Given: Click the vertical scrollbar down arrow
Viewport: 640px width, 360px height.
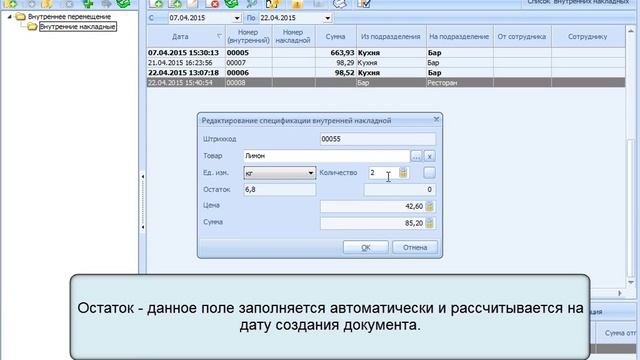Looking at the screenshot, I should point(631,282).
